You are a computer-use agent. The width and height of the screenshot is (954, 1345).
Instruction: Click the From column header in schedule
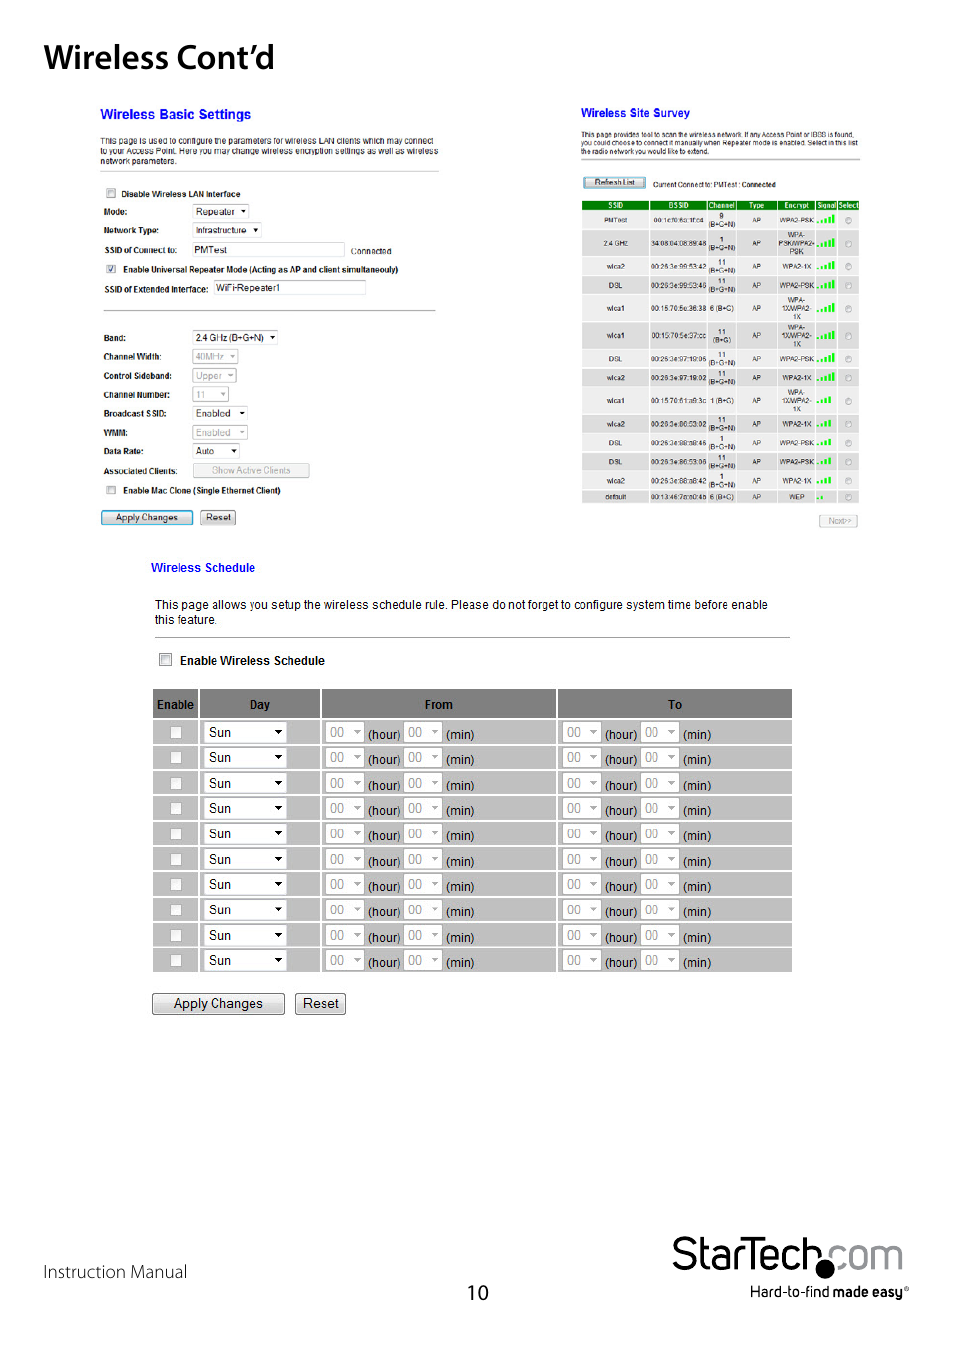(439, 705)
